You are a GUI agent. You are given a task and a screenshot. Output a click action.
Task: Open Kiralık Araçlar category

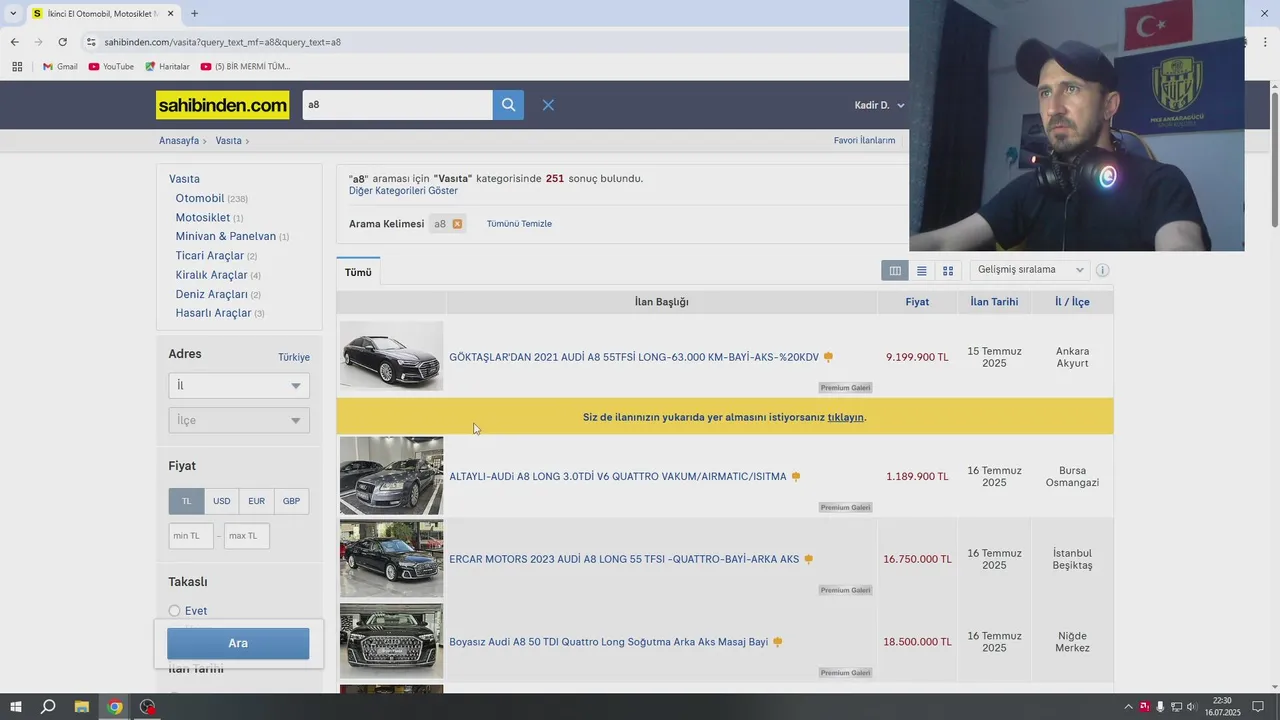[212, 275]
